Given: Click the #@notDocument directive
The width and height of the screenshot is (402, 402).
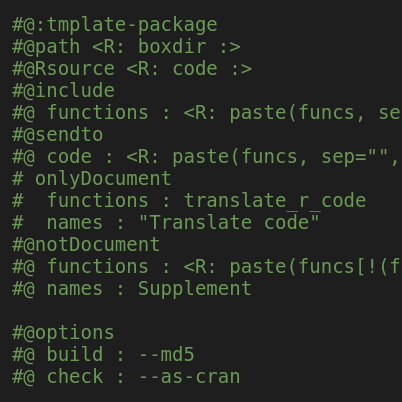Looking at the screenshot, I should [86, 245].
